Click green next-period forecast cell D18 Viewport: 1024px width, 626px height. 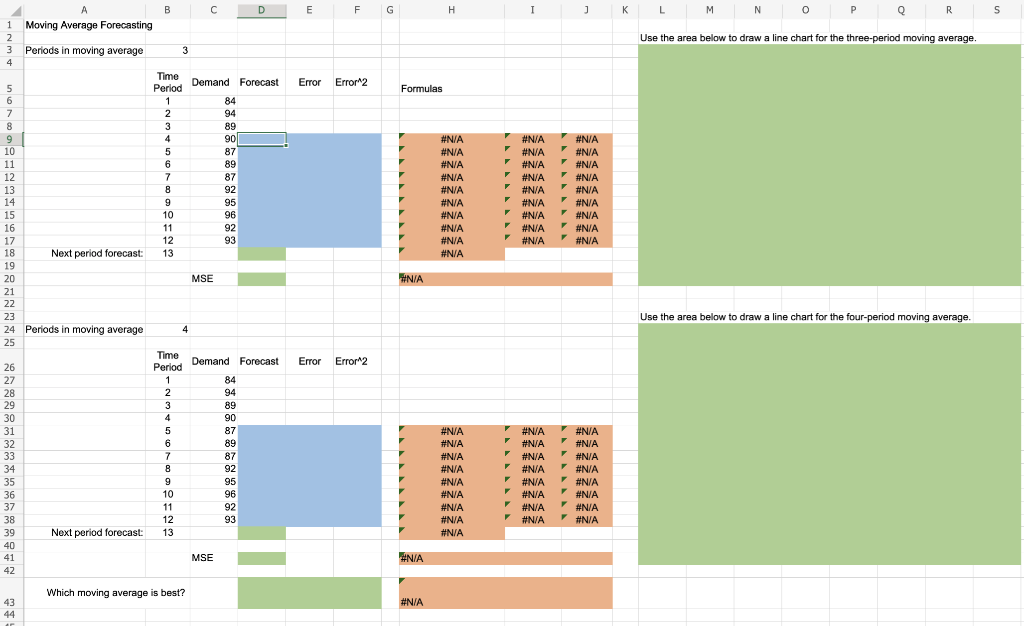(x=261, y=254)
